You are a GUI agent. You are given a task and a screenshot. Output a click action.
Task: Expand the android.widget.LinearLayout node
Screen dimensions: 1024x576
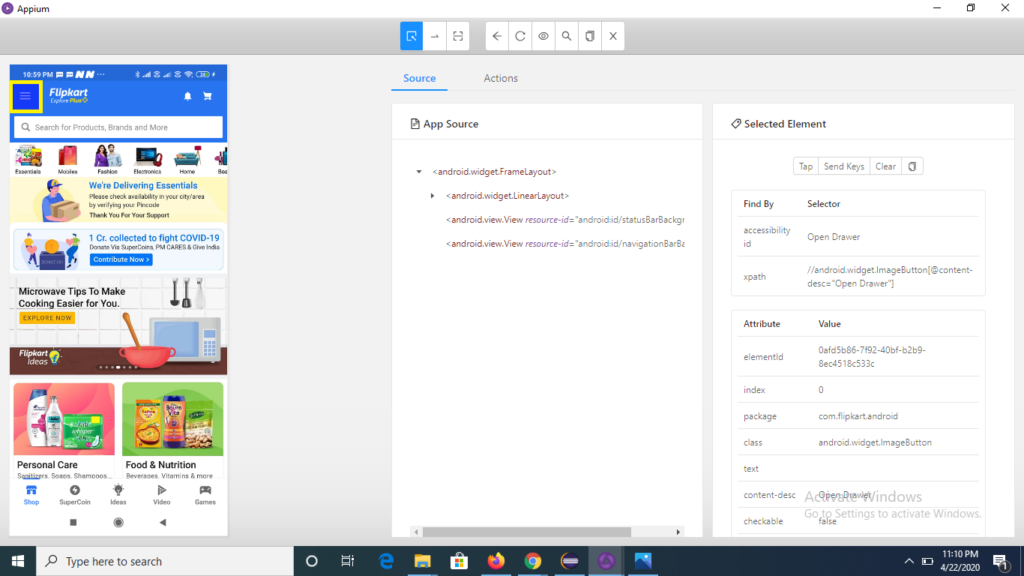click(432, 196)
